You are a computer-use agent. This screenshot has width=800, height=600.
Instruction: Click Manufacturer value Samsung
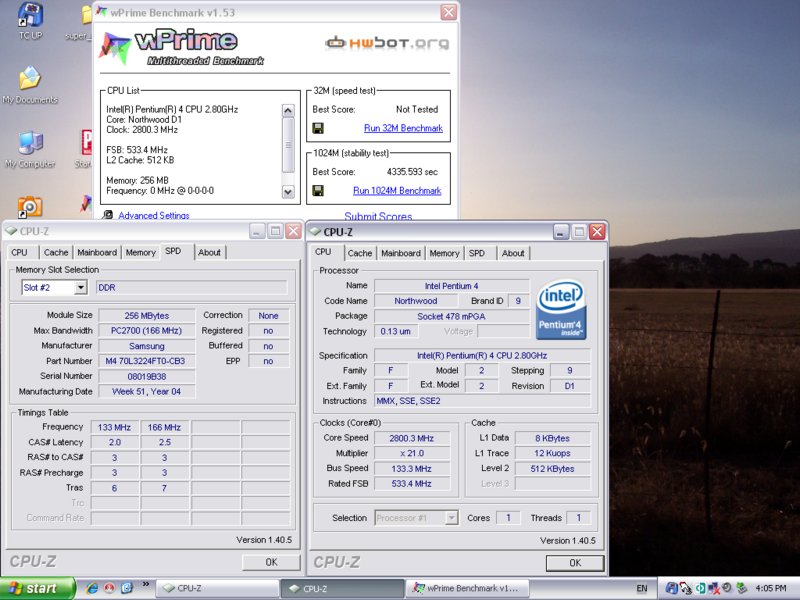point(146,346)
